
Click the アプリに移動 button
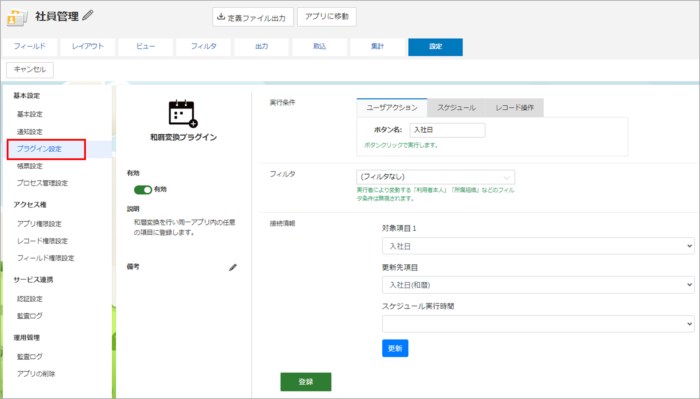[x=327, y=17]
